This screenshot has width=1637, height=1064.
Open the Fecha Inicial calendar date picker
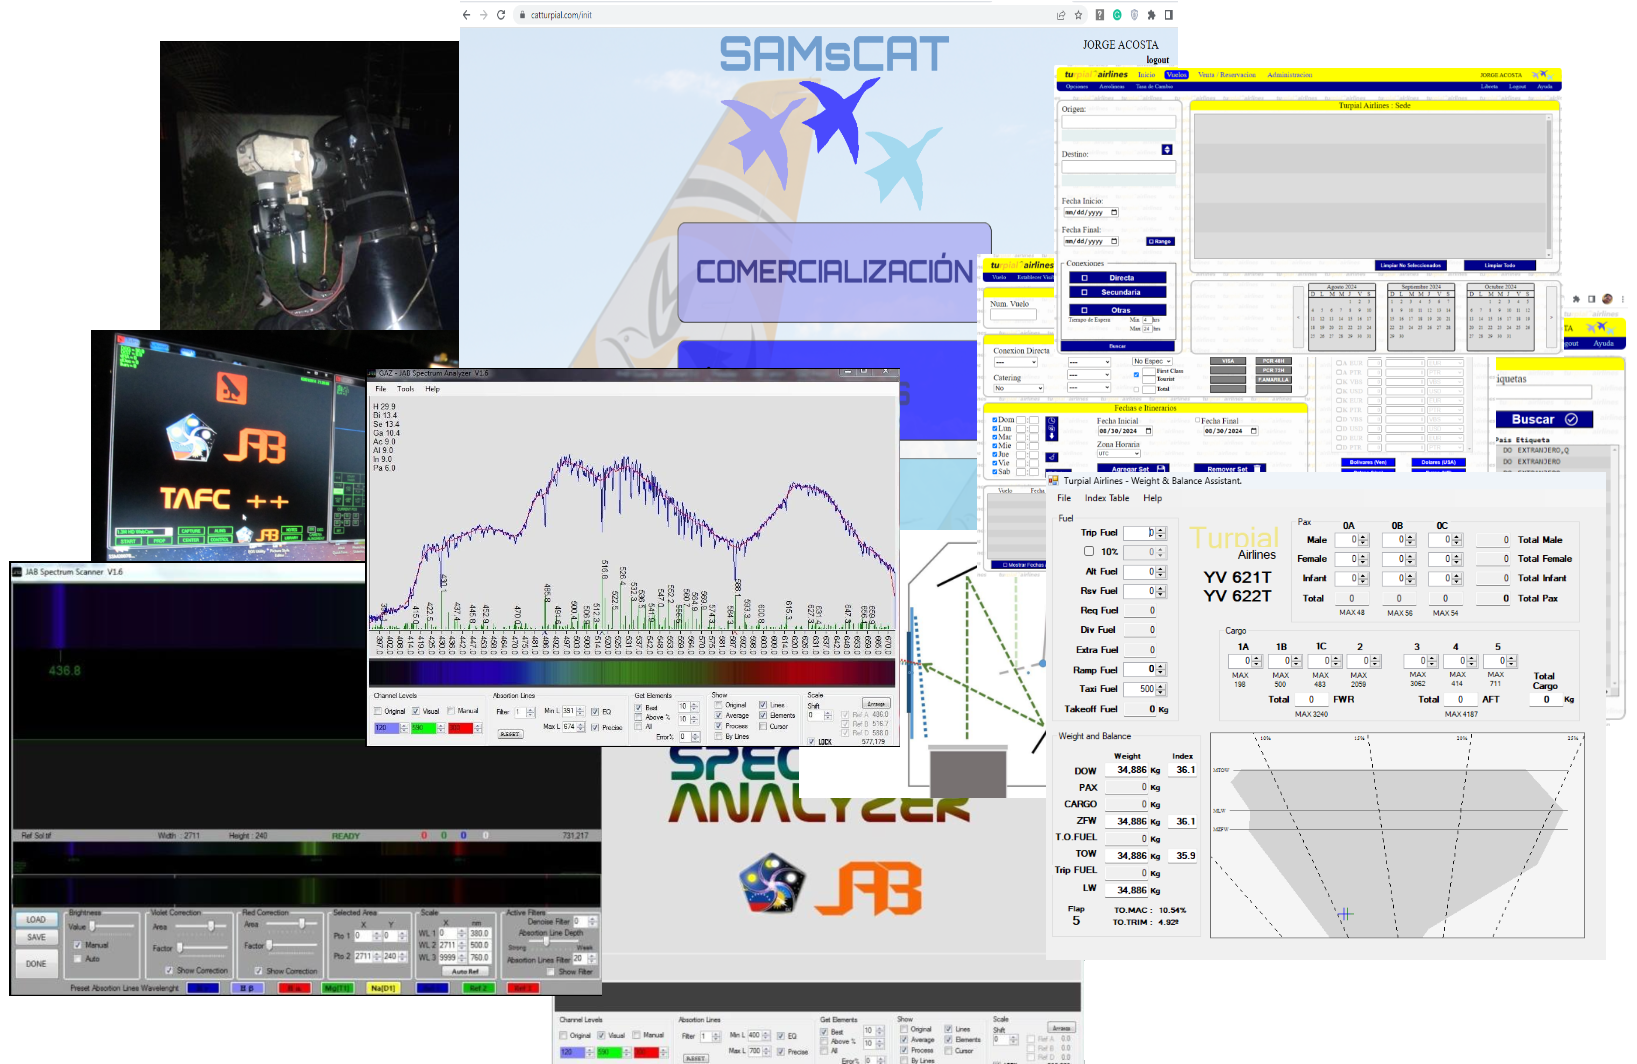click(1149, 431)
